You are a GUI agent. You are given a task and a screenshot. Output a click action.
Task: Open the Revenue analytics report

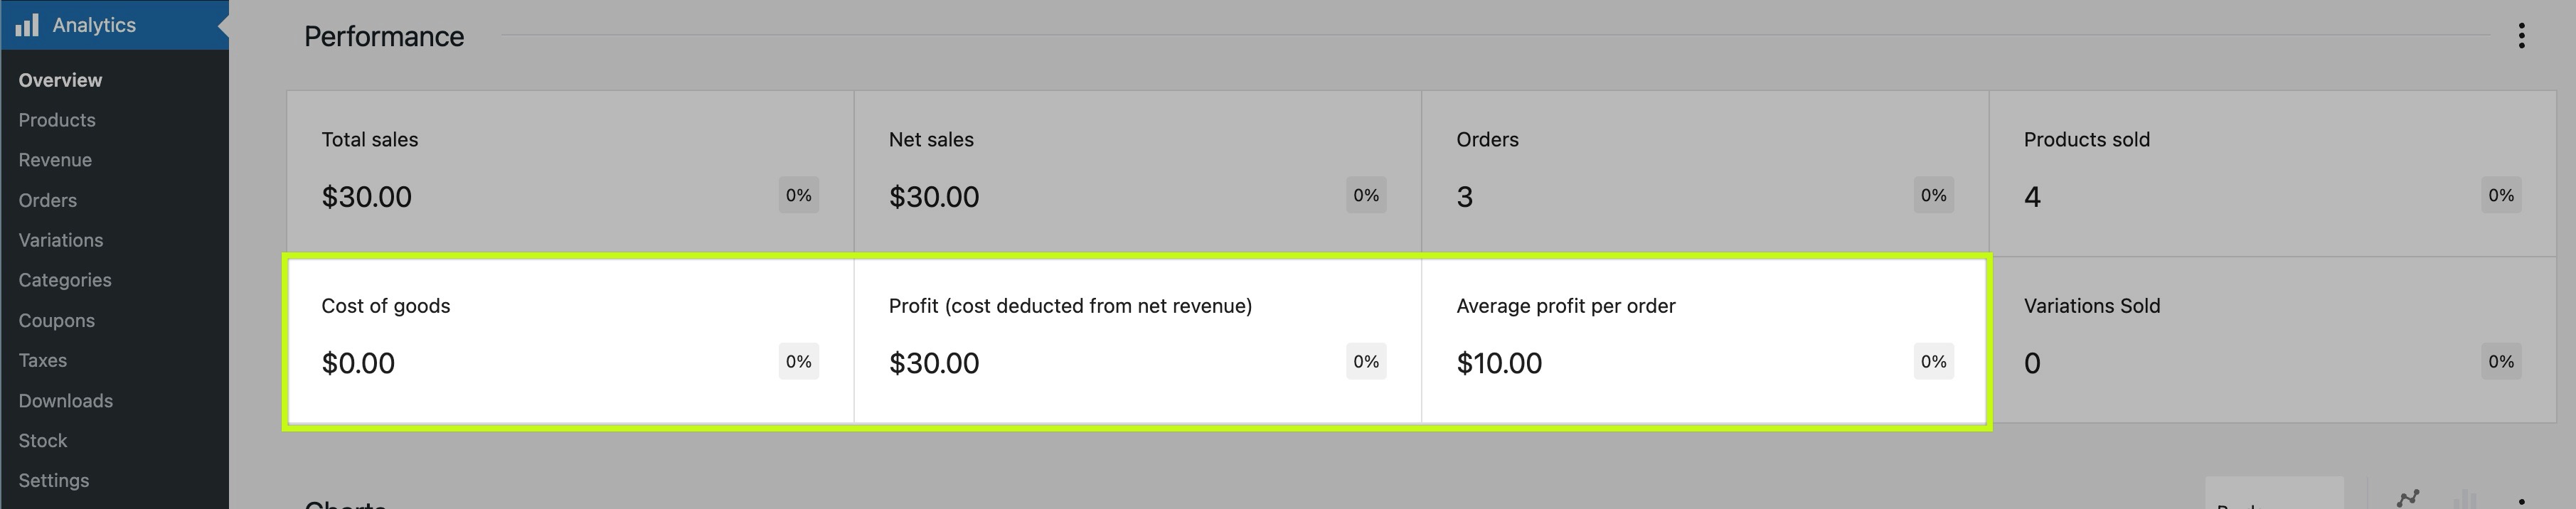55,160
